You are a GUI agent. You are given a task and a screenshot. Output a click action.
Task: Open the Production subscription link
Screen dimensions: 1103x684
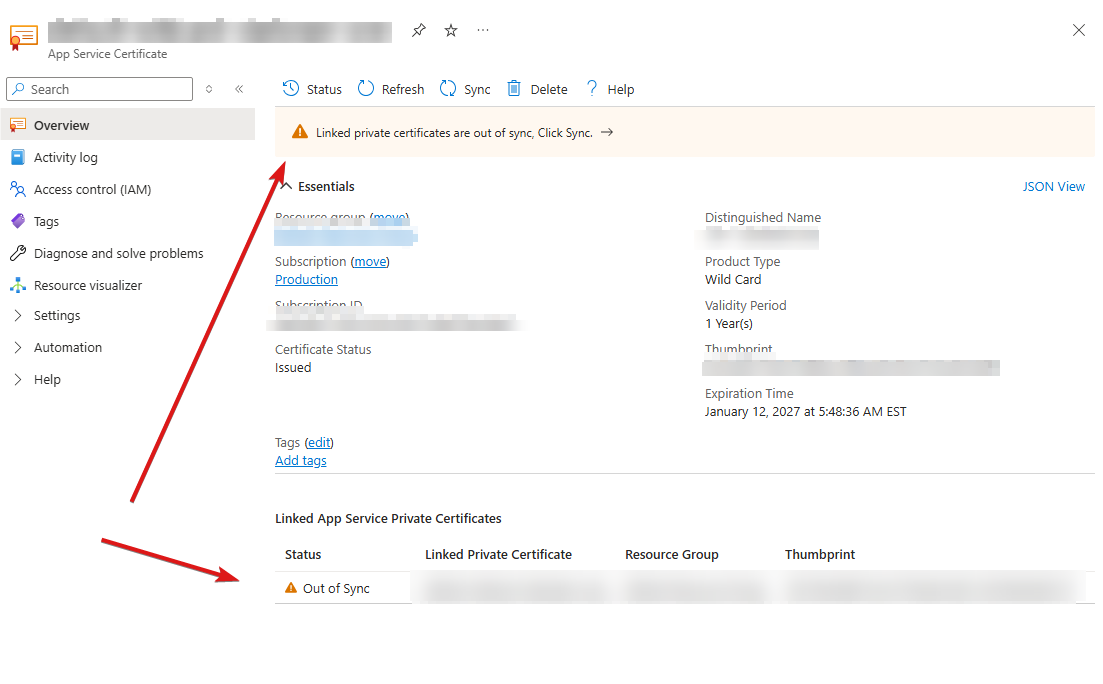click(x=306, y=279)
